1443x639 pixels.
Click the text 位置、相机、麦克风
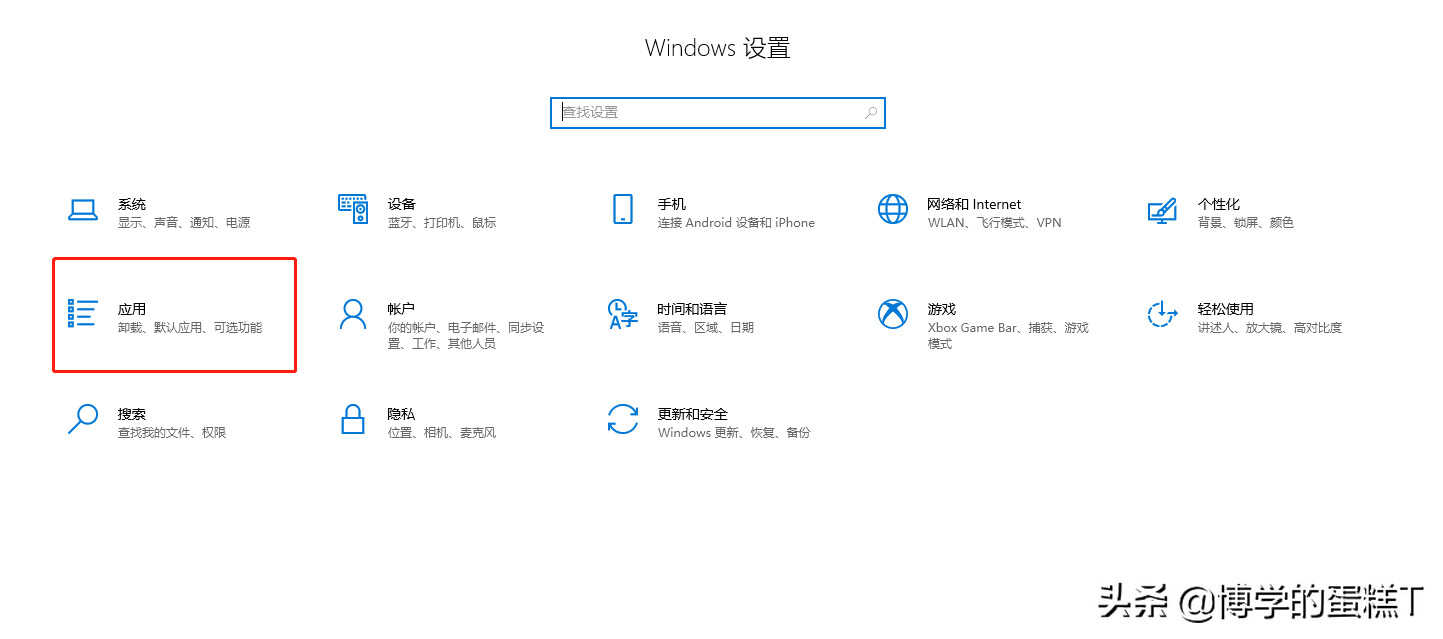[x=442, y=433]
